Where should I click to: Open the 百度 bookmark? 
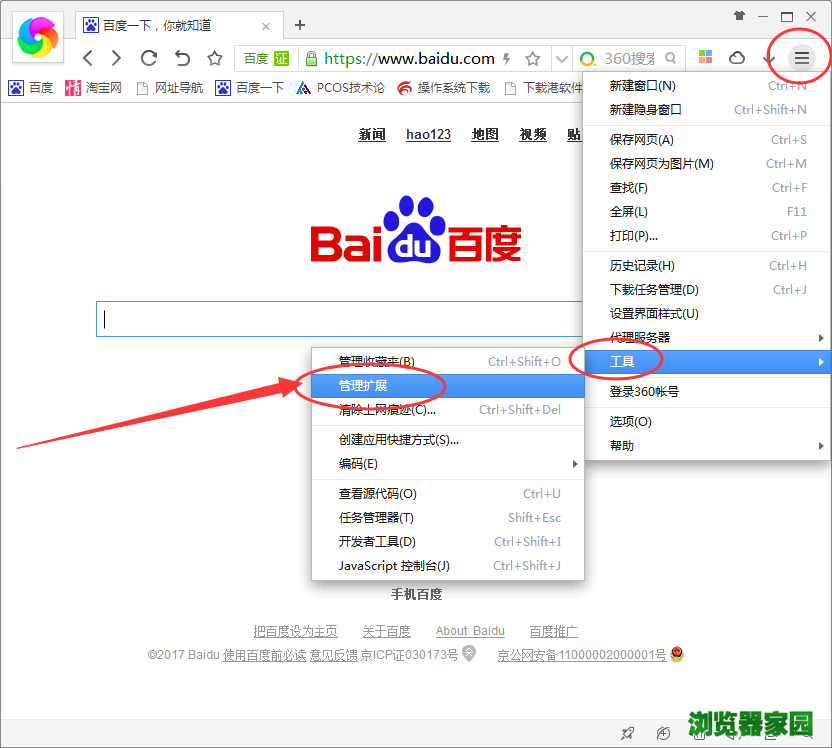(x=31, y=88)
